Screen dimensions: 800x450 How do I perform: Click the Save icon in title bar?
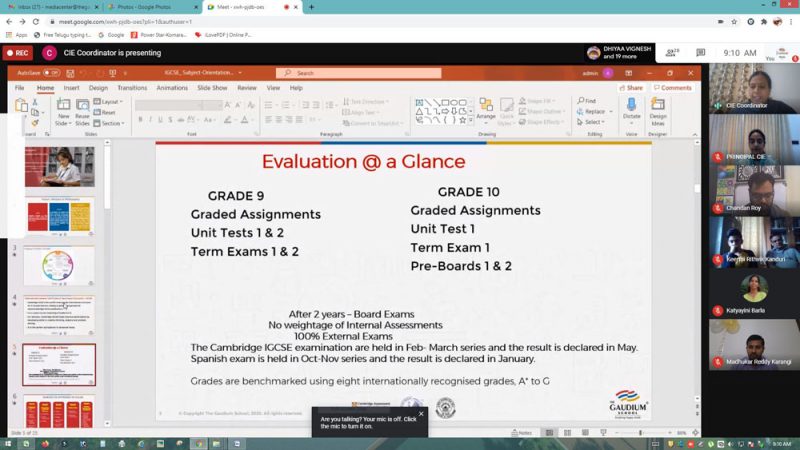[70, 73]
